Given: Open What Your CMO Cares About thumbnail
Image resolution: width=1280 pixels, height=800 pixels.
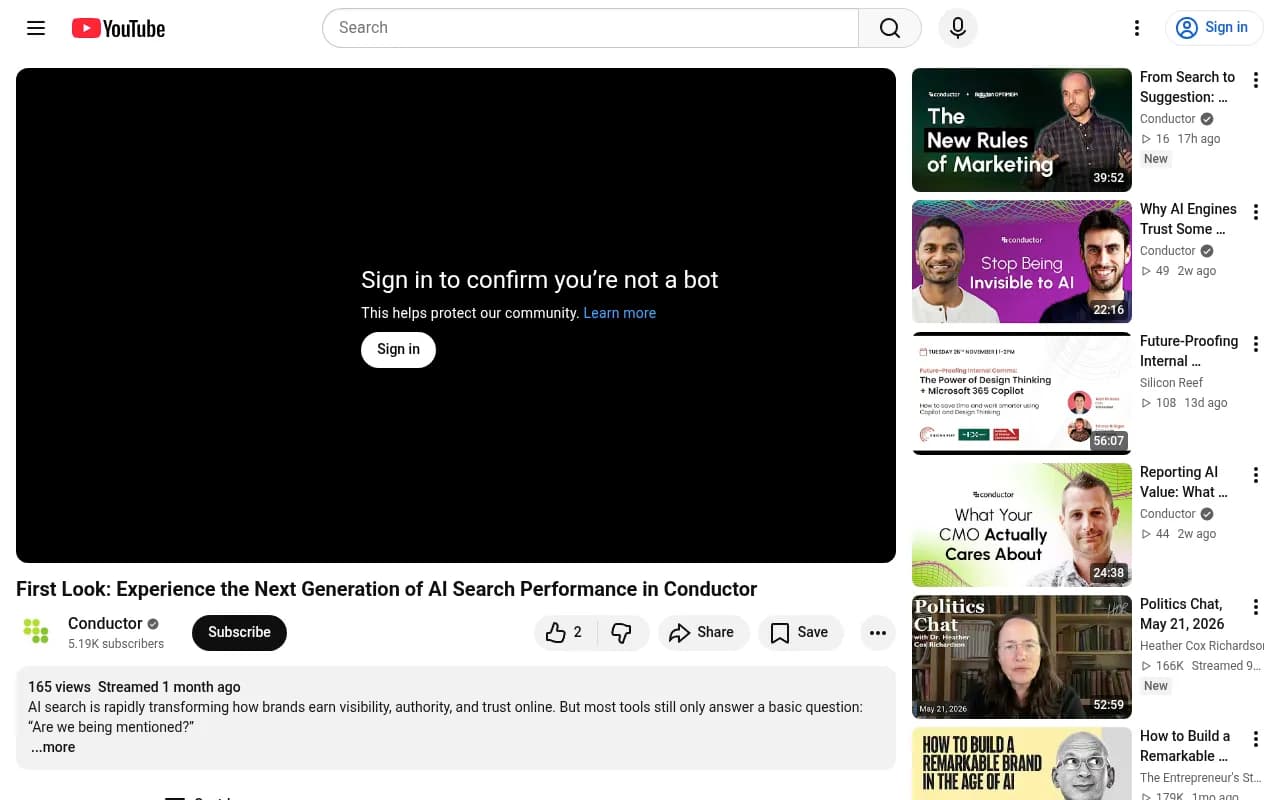Looking at the screenshot, I should [x=1022, y=525].
